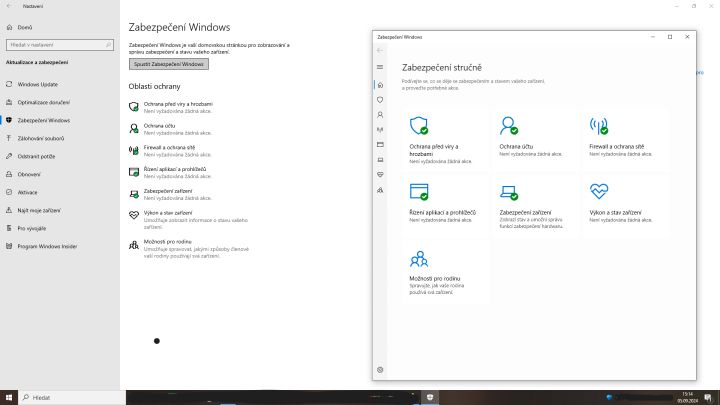Screen dimensions: 720x405
Task: Minimize the Windows Security window
Action: [653, 37]
